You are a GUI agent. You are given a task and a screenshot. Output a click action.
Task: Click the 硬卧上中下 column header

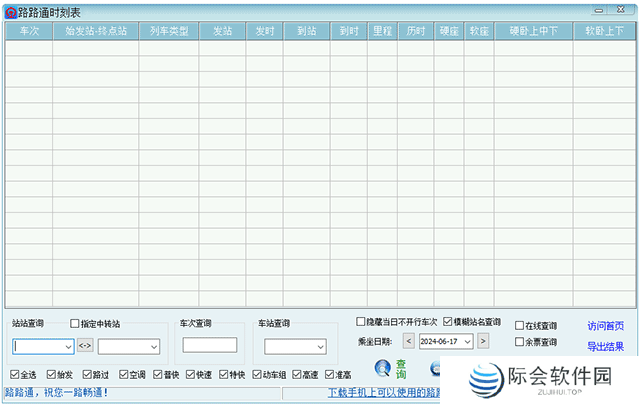tap(533, 31)
